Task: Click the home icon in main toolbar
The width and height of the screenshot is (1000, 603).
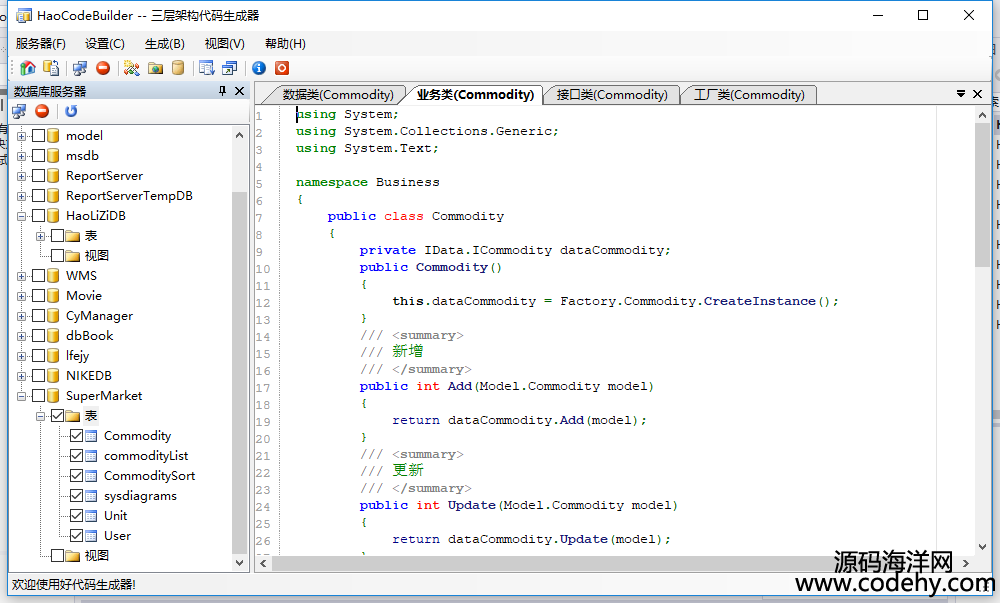Action: coord(28,68)
